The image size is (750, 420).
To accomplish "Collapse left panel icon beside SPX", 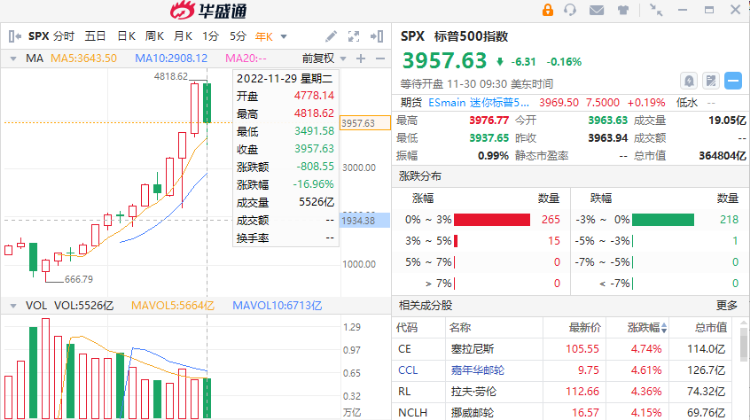I will (x=15, y=36).
